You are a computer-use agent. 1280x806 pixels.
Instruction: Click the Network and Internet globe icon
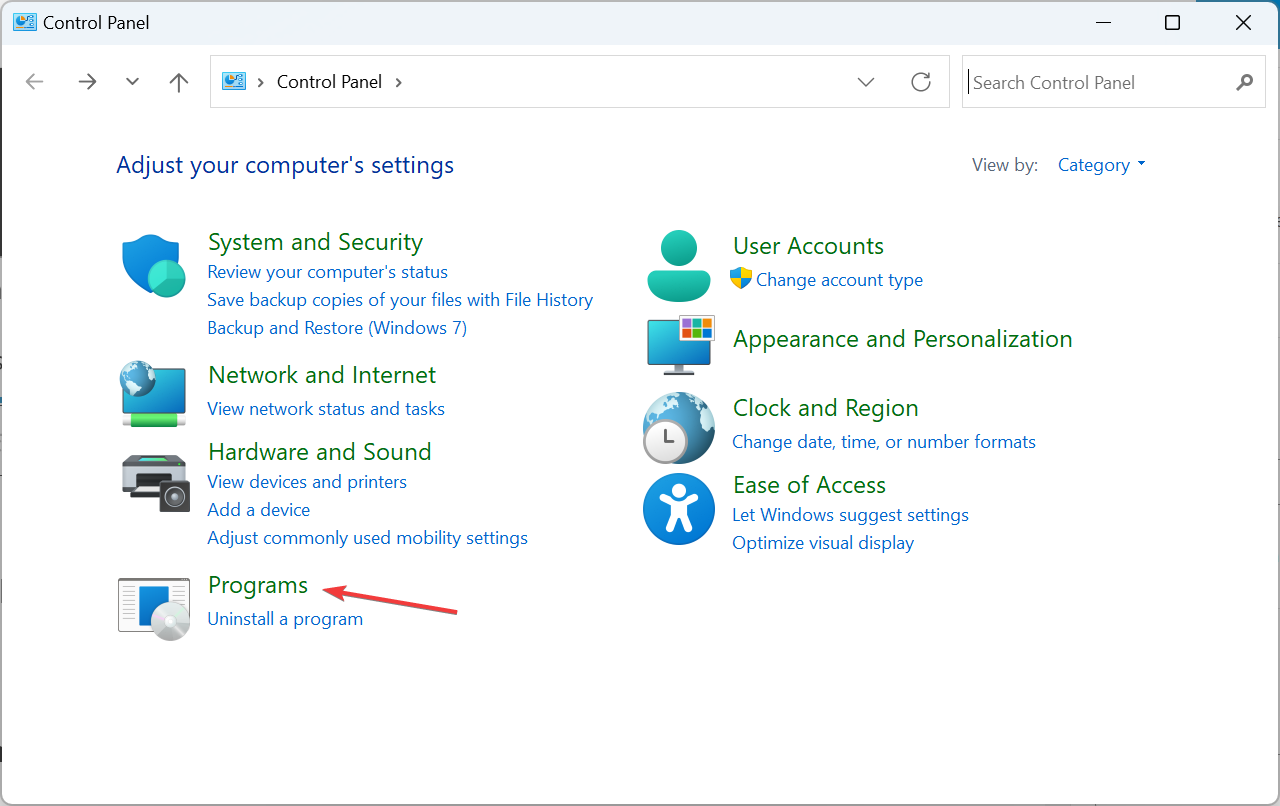(152, 394)
